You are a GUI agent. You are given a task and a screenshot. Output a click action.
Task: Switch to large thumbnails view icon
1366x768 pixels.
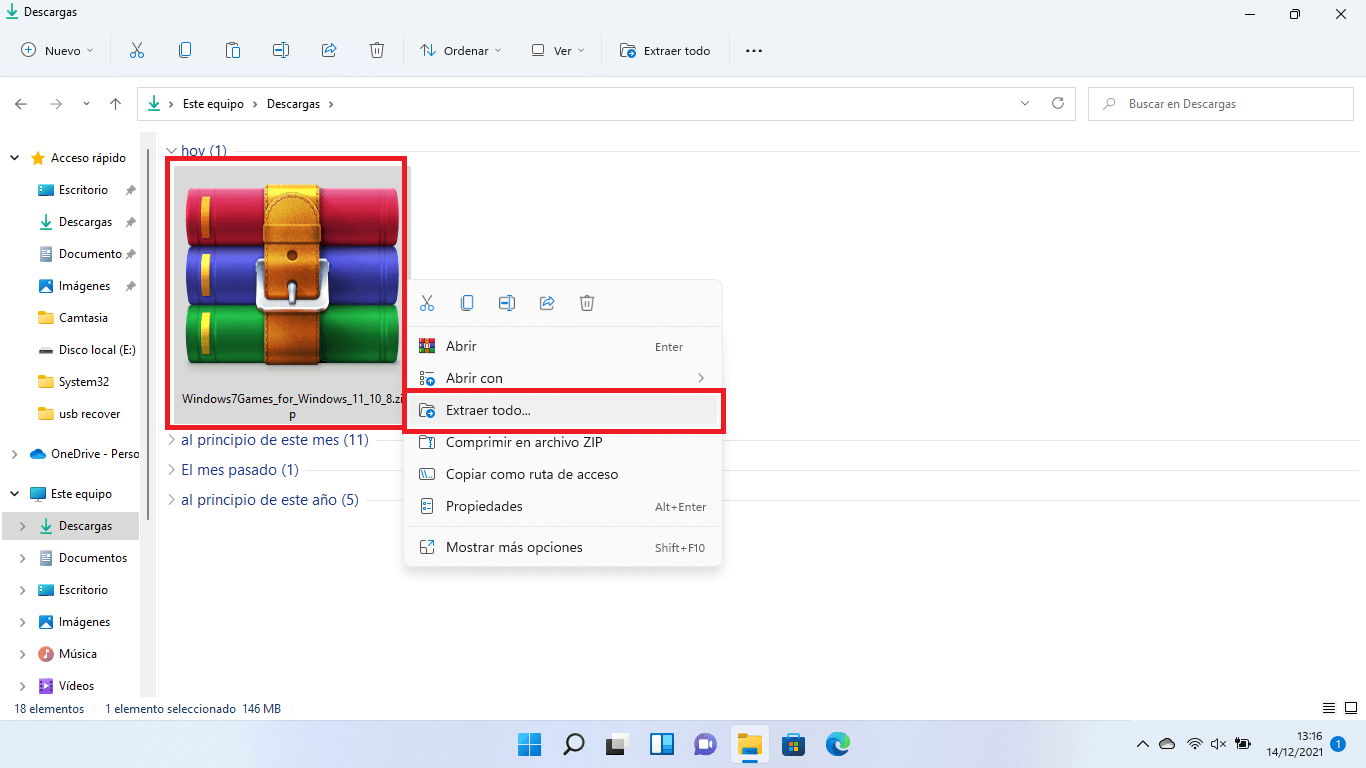point(1349,708)
